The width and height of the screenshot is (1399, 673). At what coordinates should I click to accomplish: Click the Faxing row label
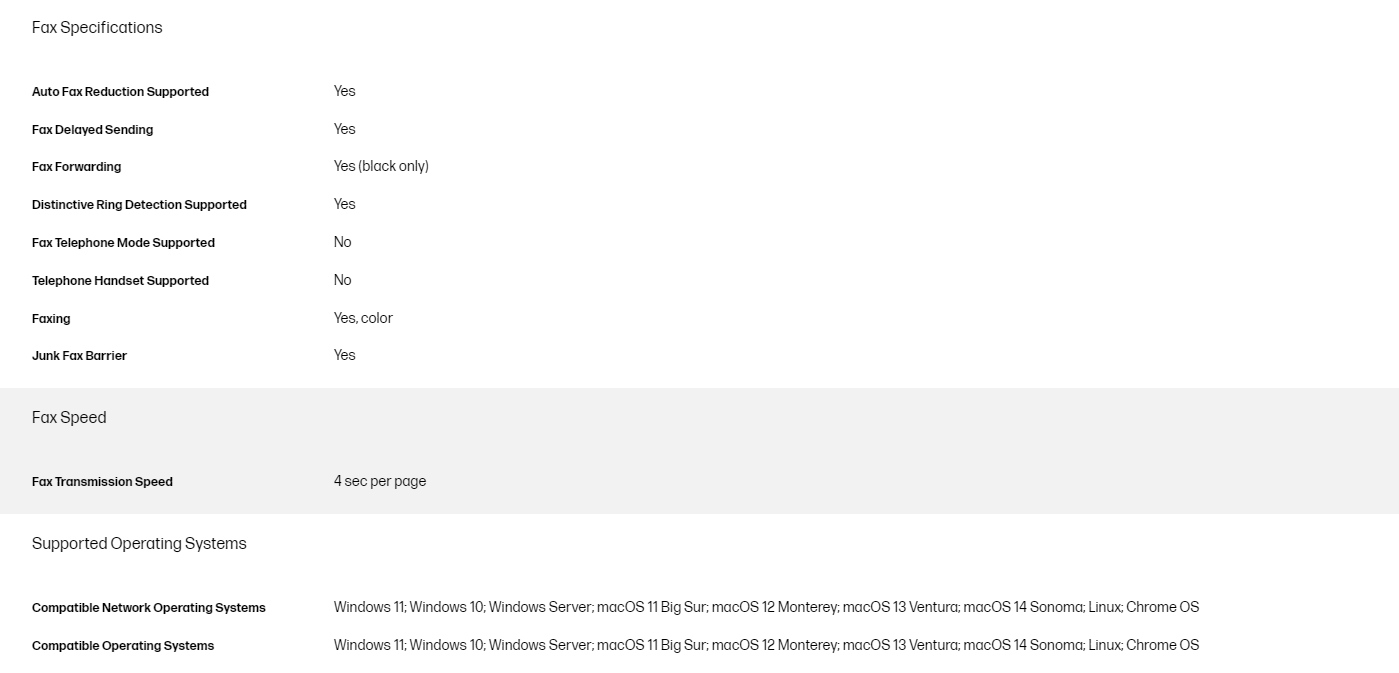coord(51,319)
